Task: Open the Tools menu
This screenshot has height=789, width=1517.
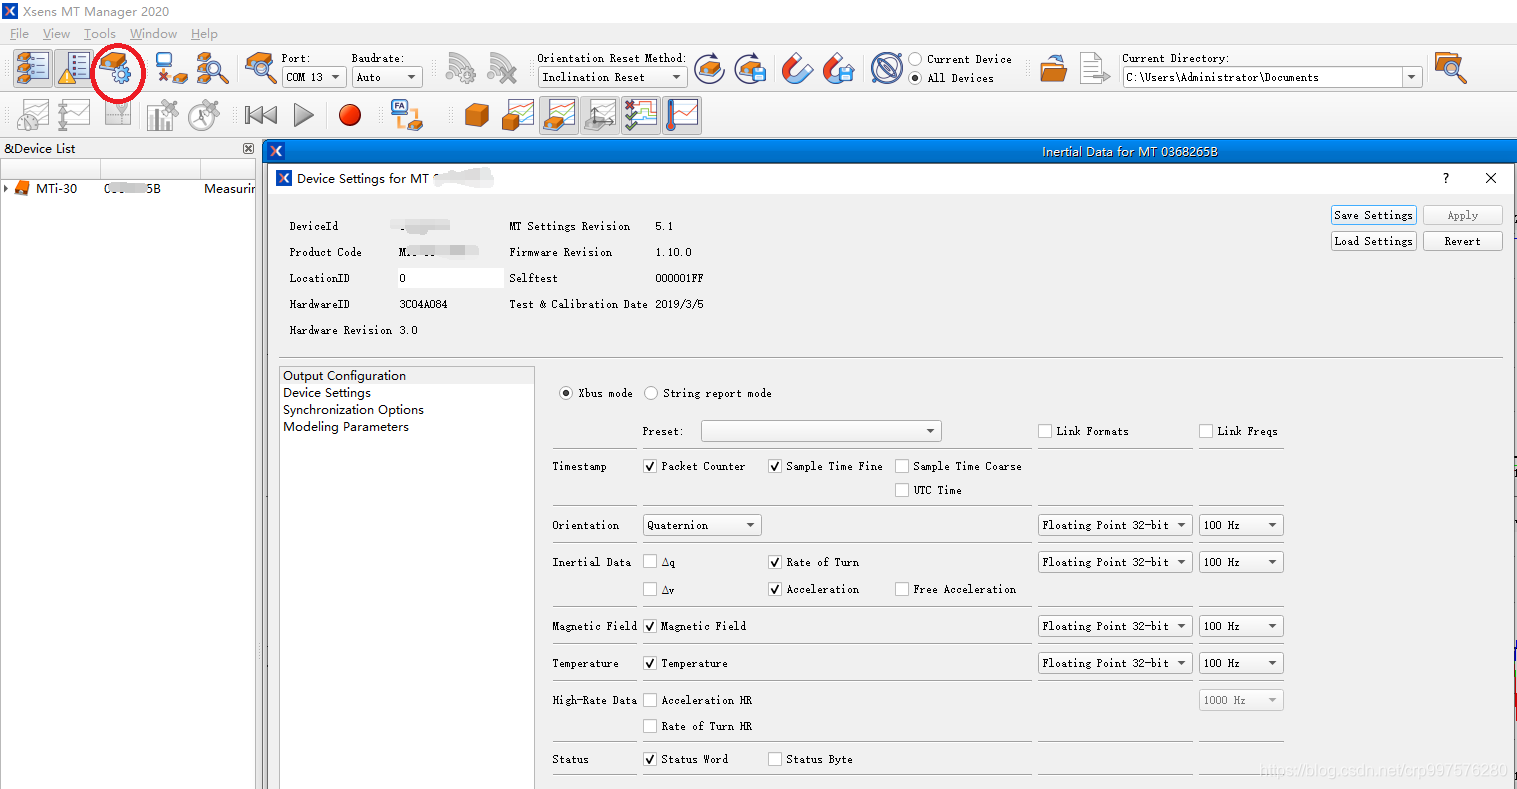Action: pyautogui.click(x=100, y=34)
